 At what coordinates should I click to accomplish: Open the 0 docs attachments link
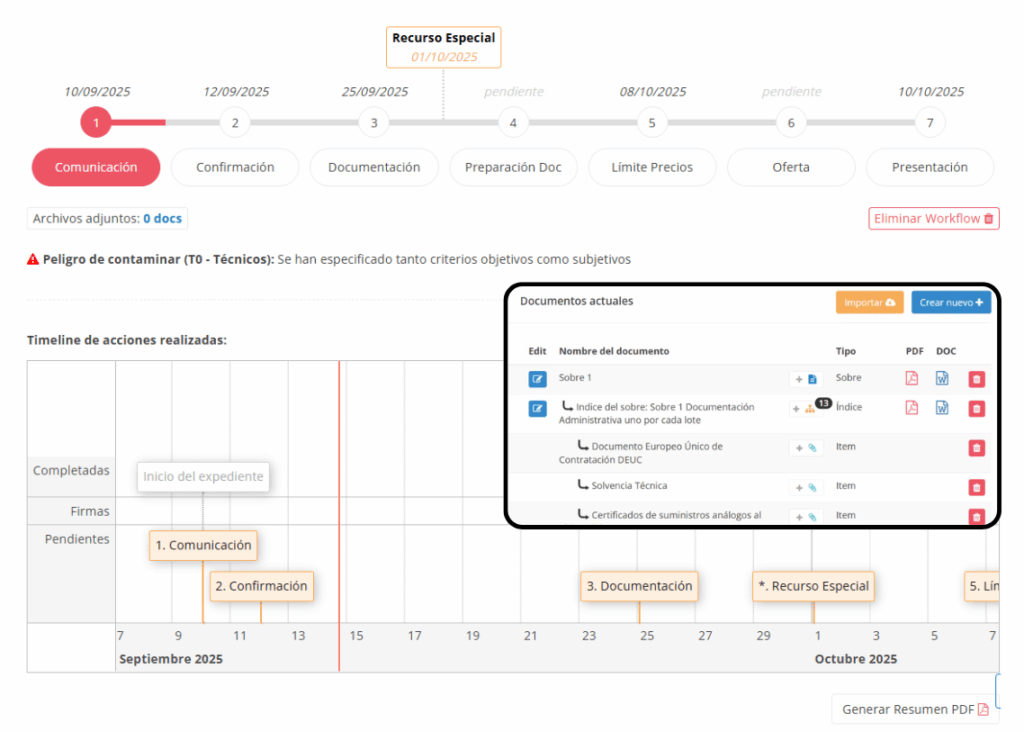click(x=163, y=218)
